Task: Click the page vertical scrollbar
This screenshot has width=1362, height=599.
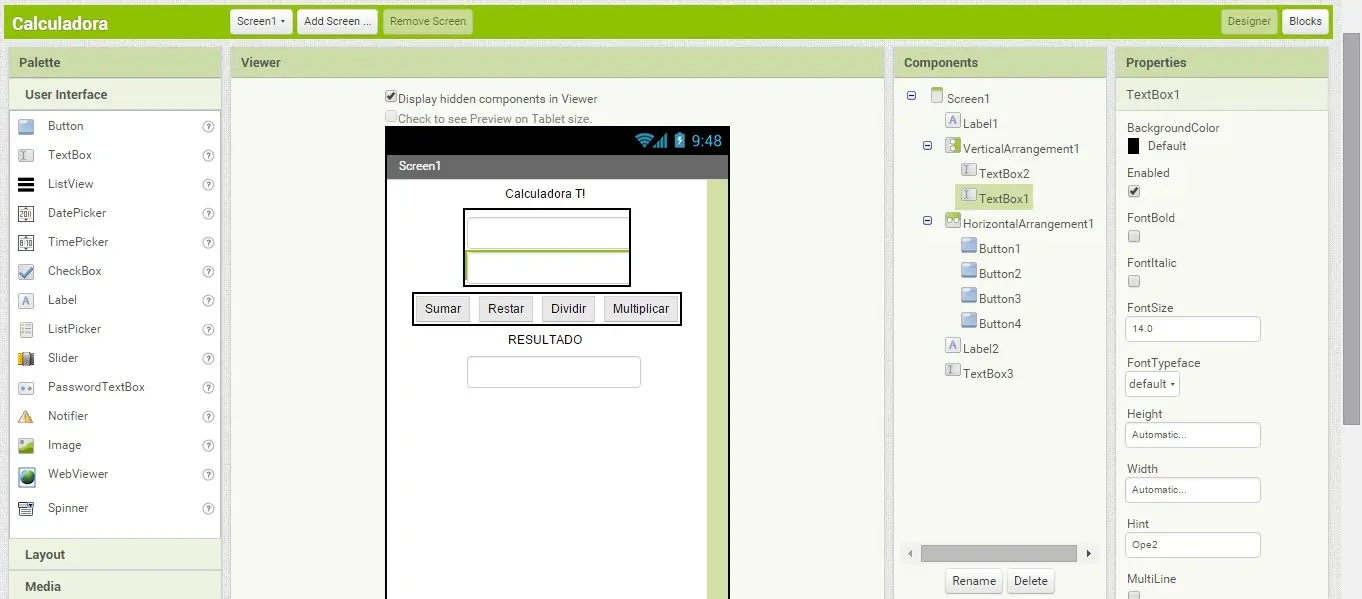Action: pos(1351,230)
